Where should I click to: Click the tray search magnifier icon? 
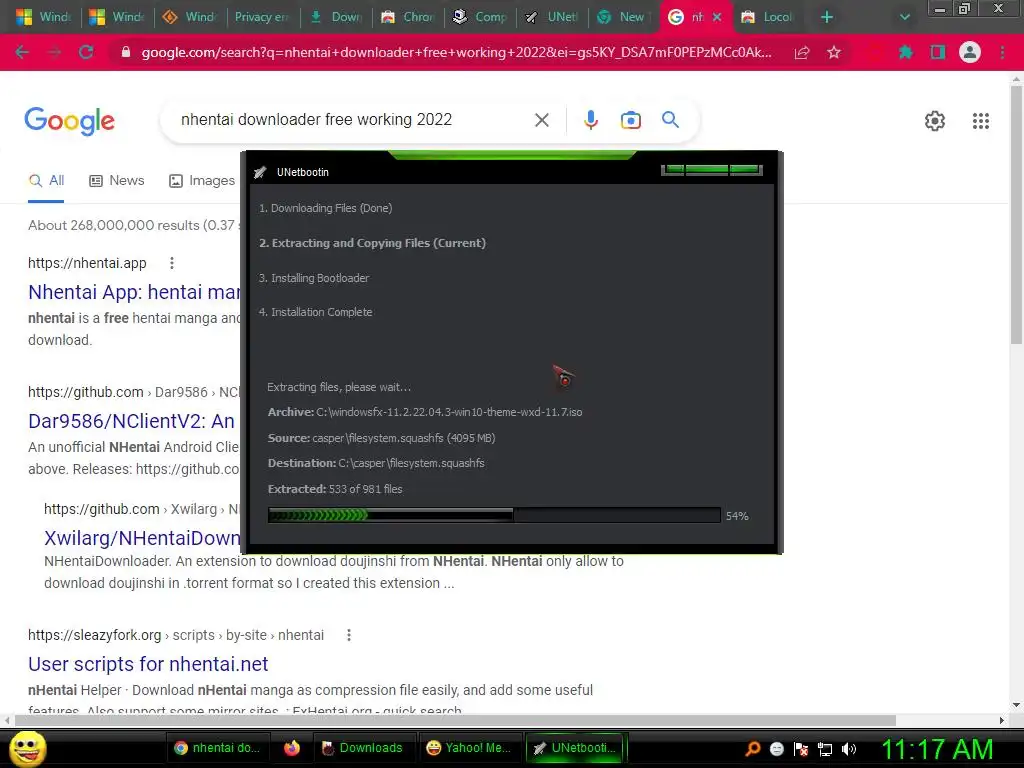[752, 749]
